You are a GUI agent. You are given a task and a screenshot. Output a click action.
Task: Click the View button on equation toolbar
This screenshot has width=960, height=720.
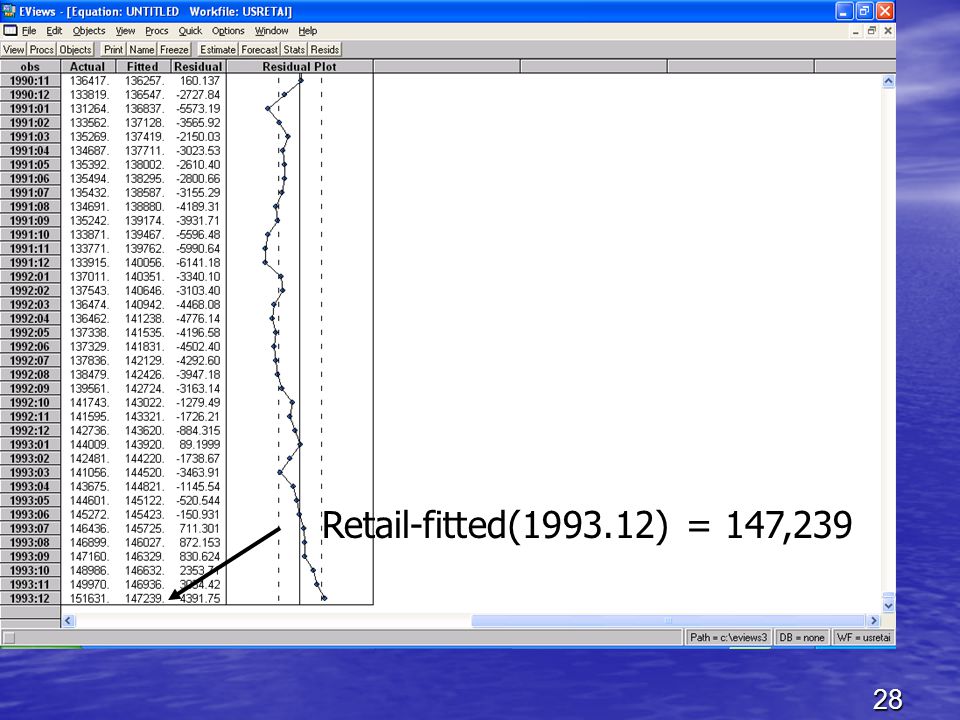coord(13,50)
